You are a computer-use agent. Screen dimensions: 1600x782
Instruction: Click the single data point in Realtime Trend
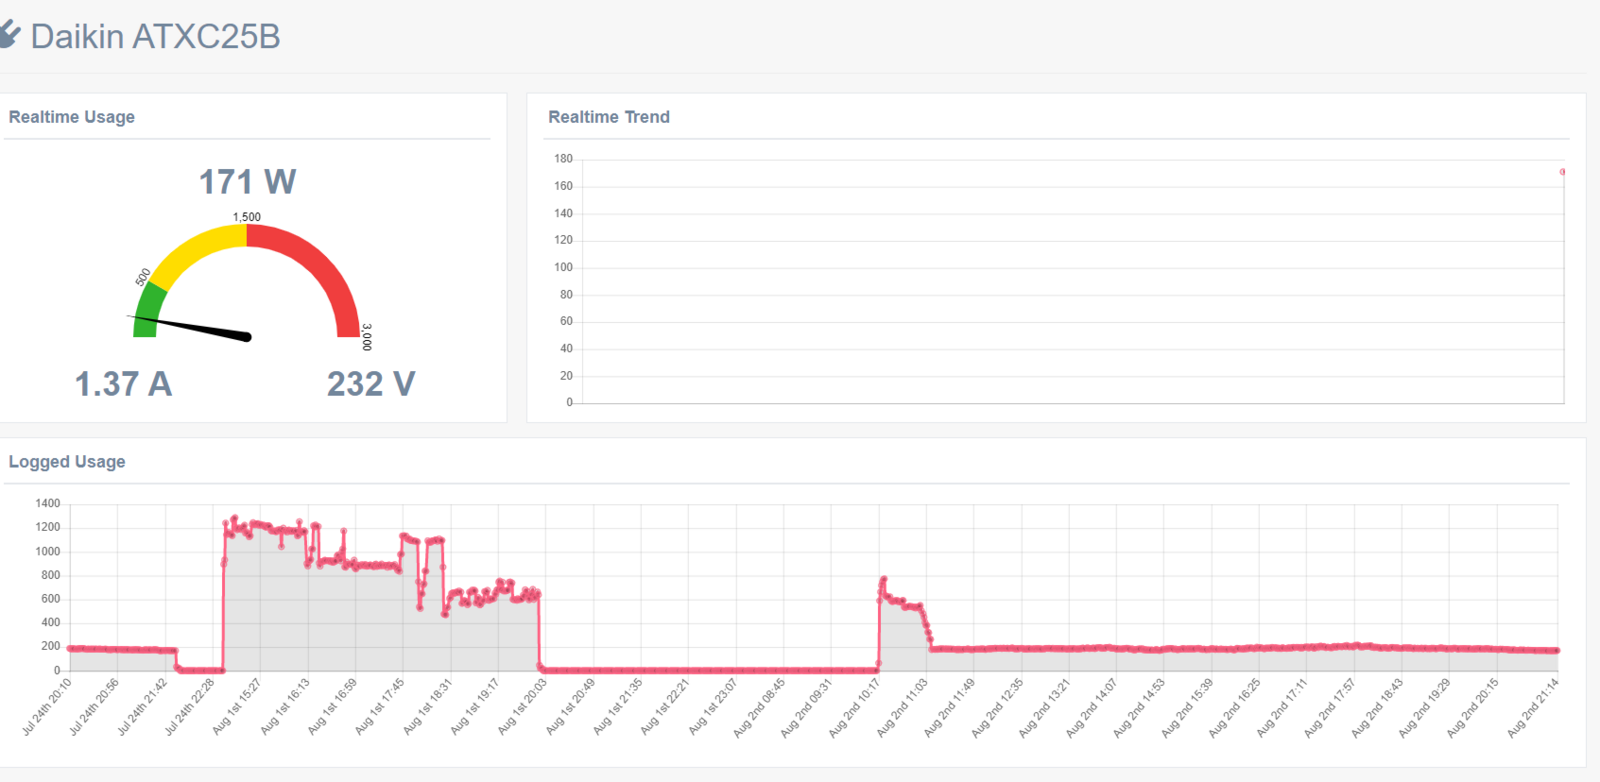tap(1562, 172)
